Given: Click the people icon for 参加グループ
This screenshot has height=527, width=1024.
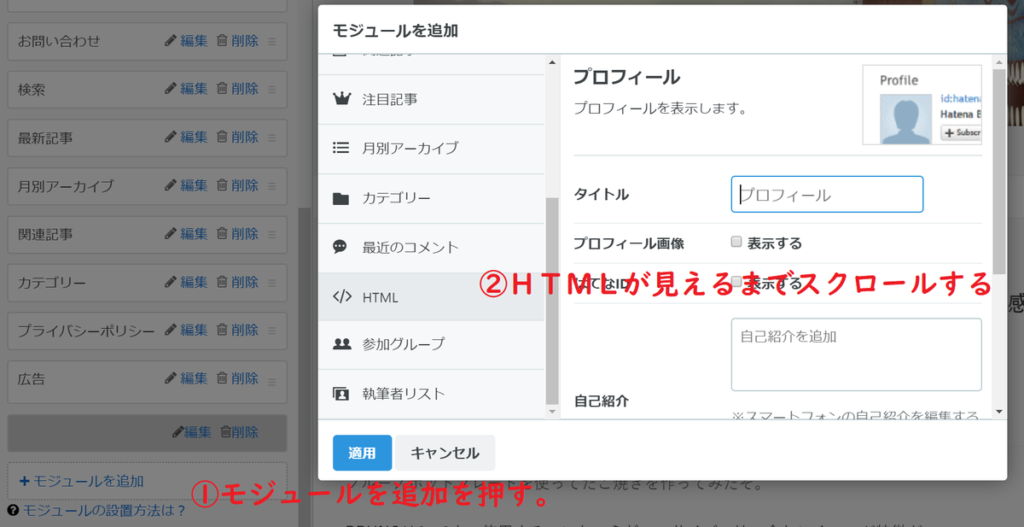Looking at the screenshot, I should 341,344.
